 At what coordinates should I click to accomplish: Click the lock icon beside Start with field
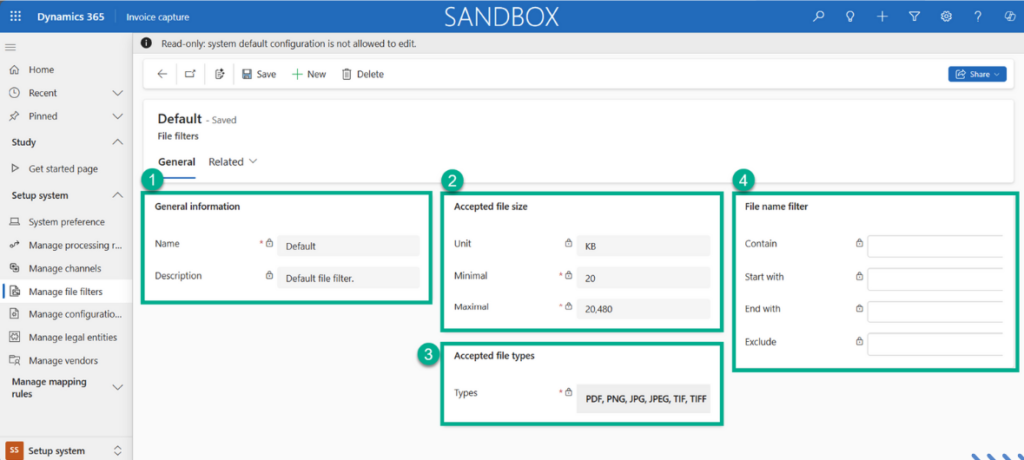[x=859, y=276]
